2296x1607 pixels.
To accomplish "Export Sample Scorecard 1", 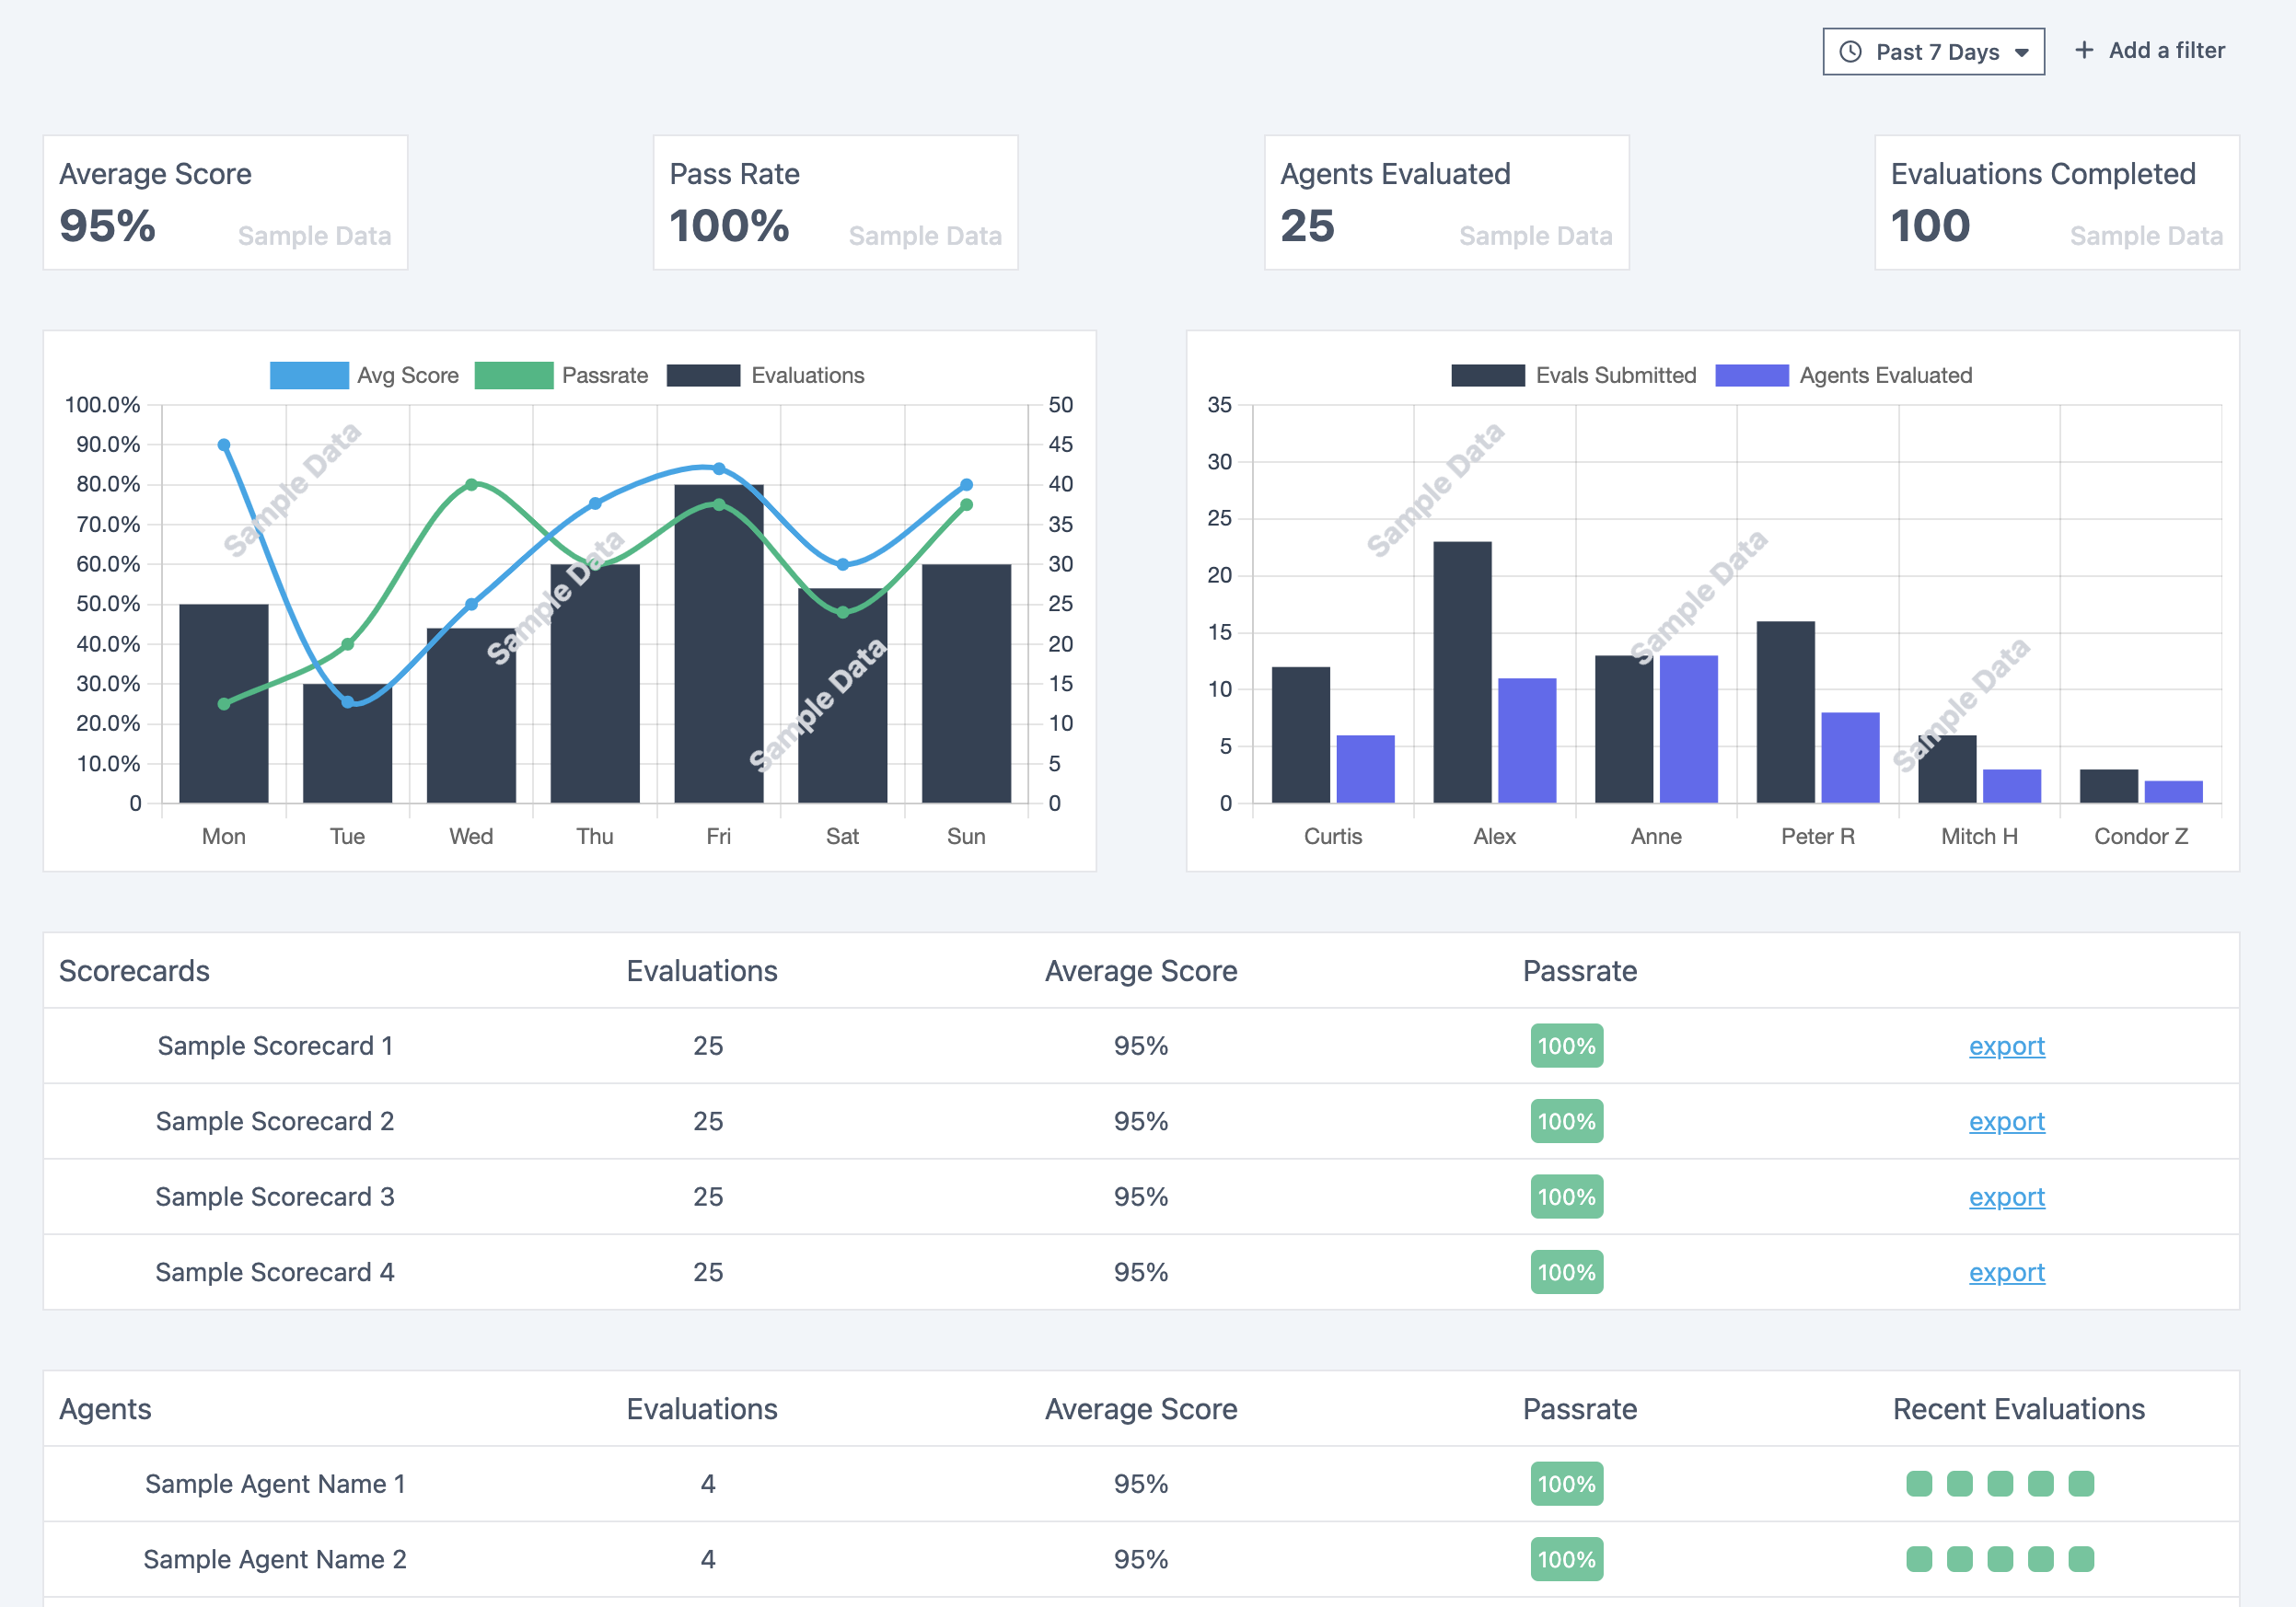I will click(x=2006, y=1046).
